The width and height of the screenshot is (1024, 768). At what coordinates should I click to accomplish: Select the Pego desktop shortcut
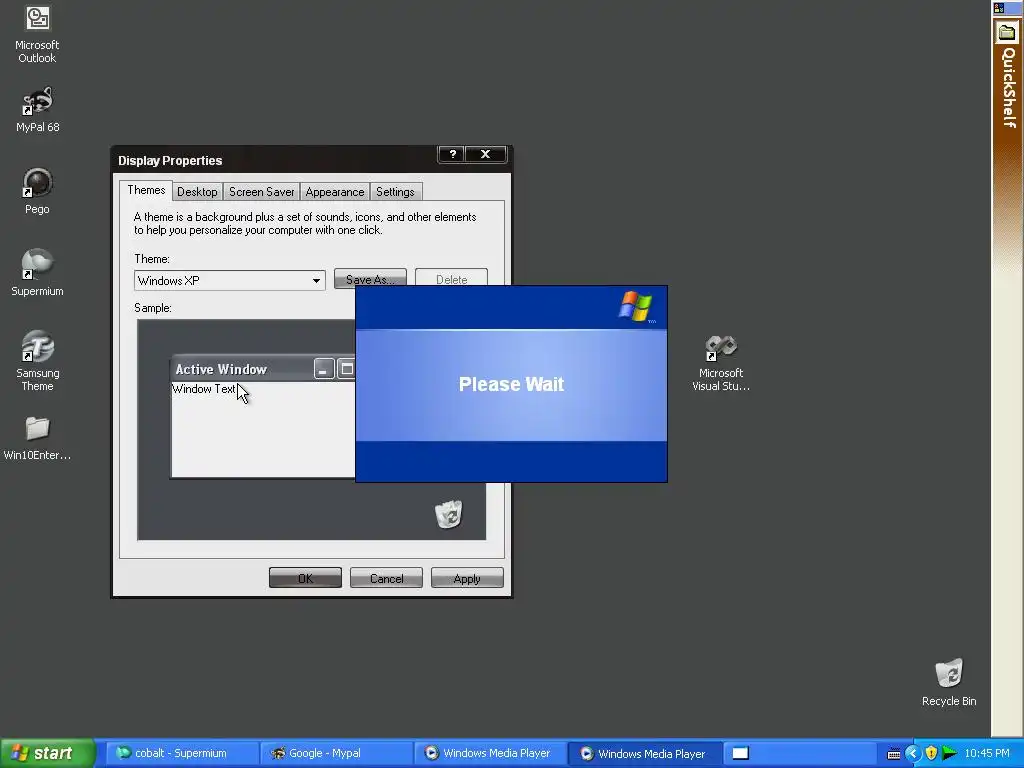[x=37, y=191]
